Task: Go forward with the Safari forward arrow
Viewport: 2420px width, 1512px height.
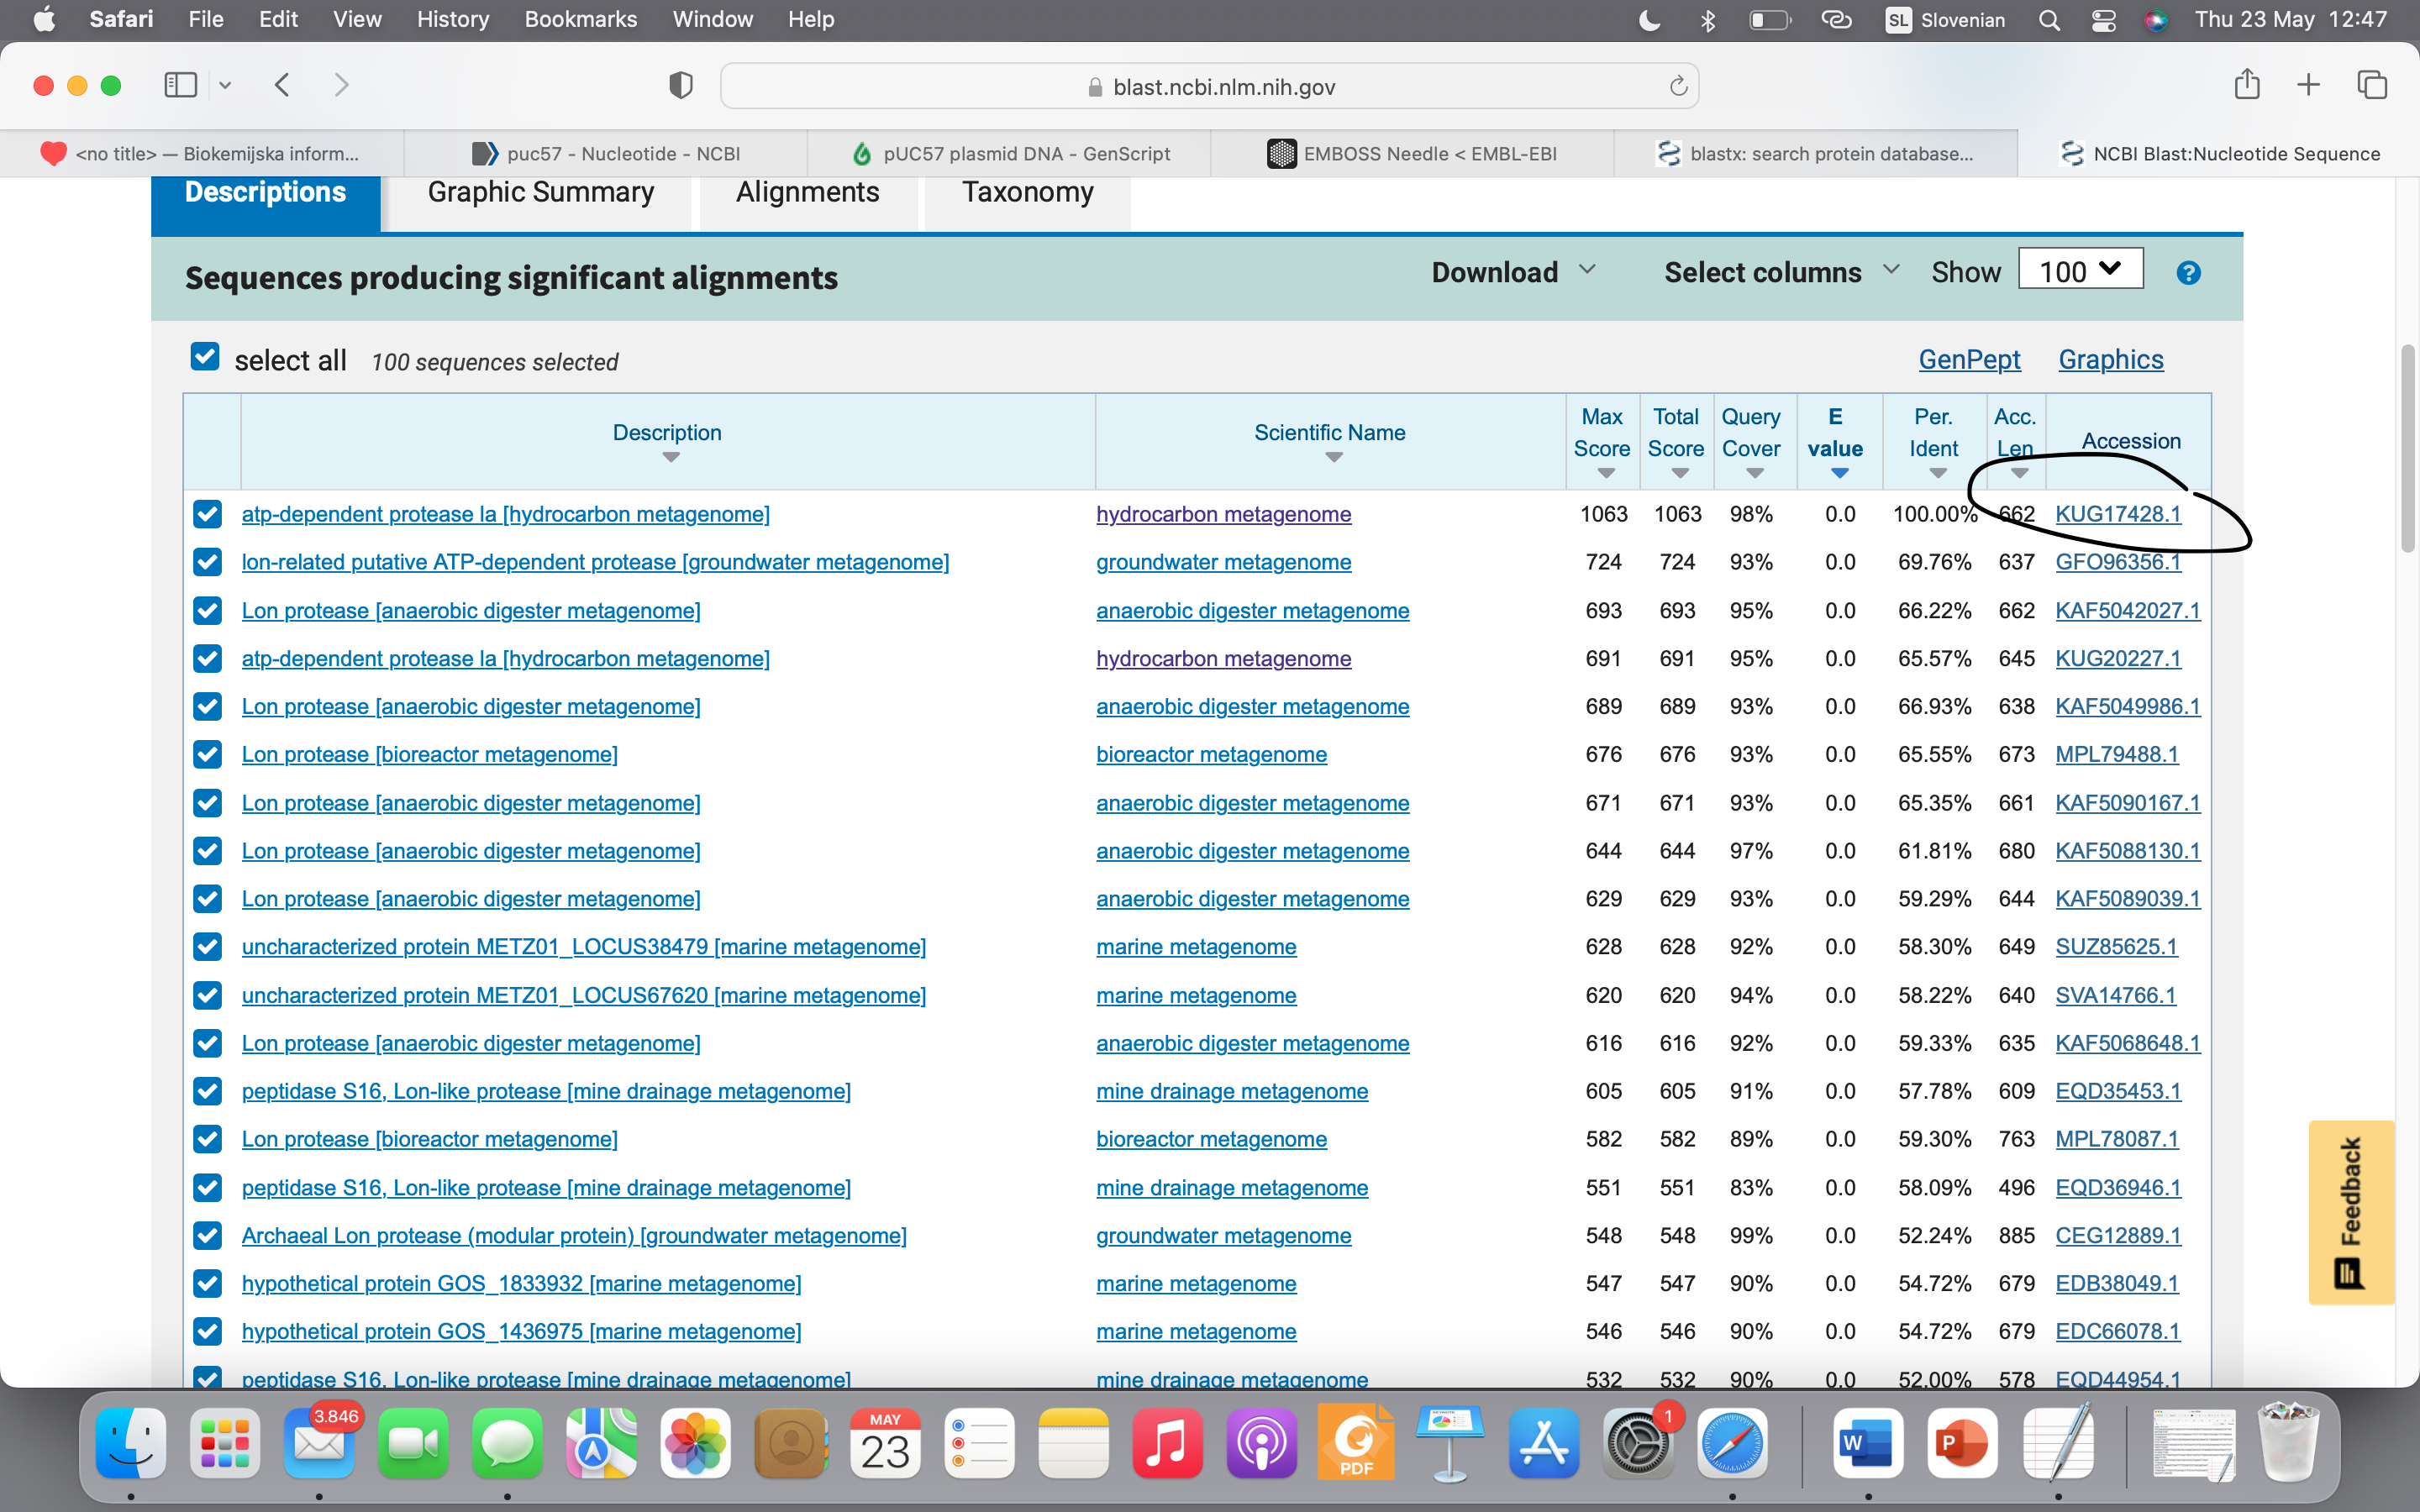Action: [x=341, y=85]
